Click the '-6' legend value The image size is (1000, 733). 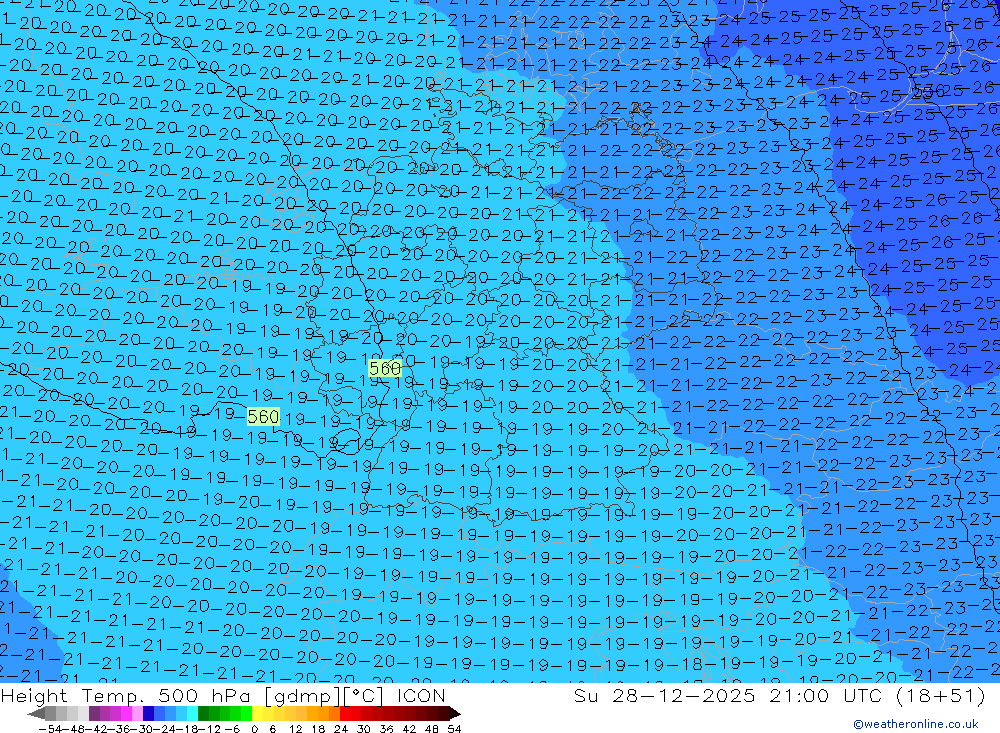(233, 729)
